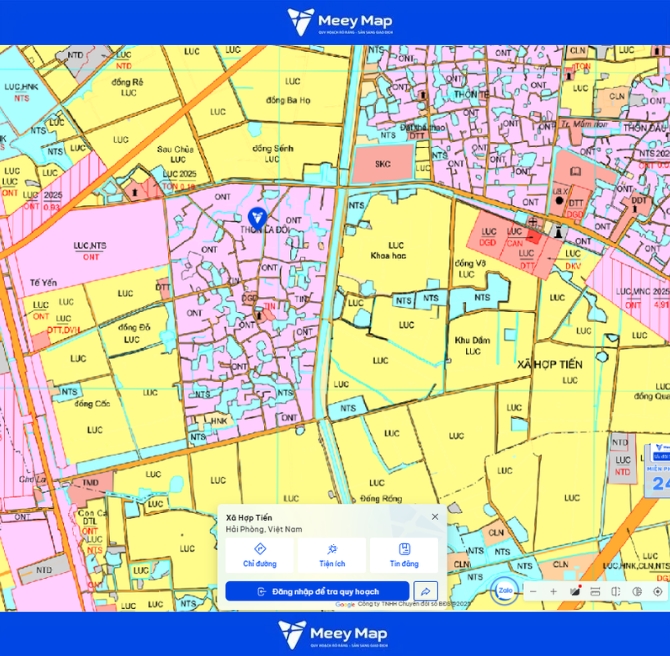This screenshot has width=670, height=656.
Task: Open the pie chart statistics icon
Action: [x=637, y=591]
